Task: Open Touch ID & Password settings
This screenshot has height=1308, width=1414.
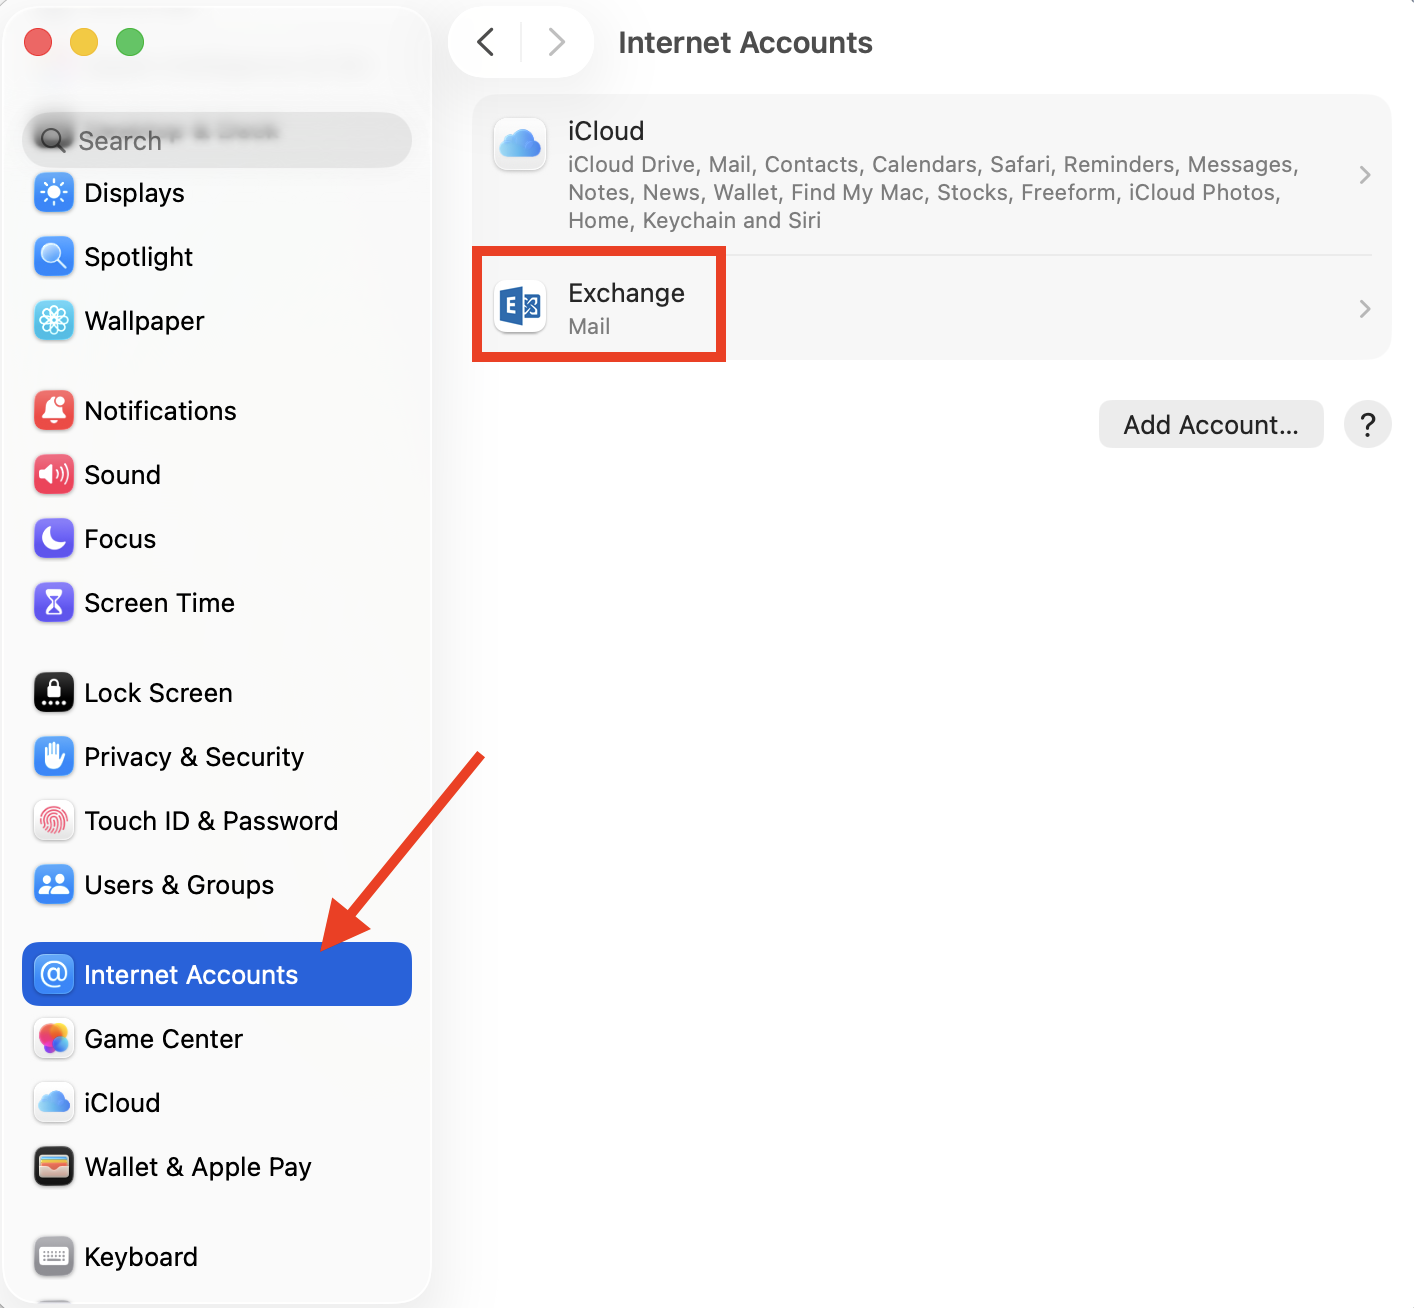Action: (x=211, y=820)
